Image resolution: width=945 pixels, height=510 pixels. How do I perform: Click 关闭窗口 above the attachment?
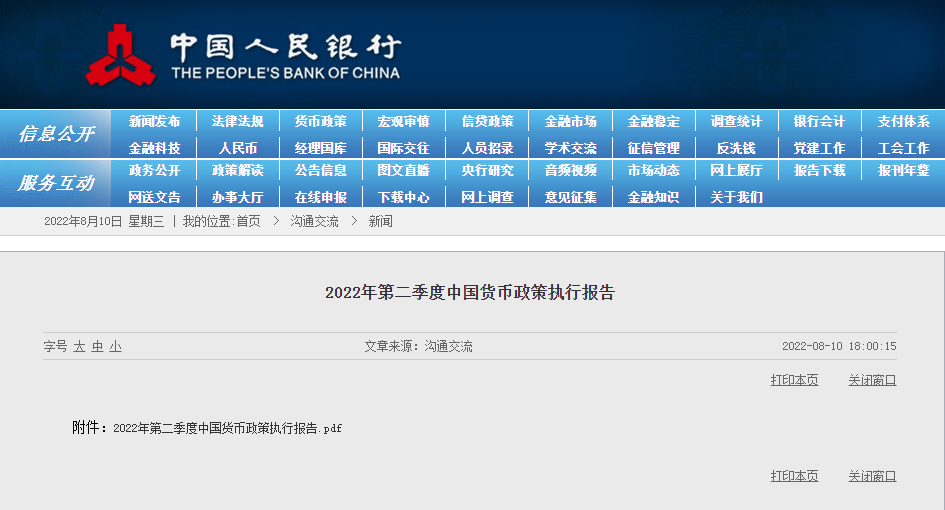872,380
